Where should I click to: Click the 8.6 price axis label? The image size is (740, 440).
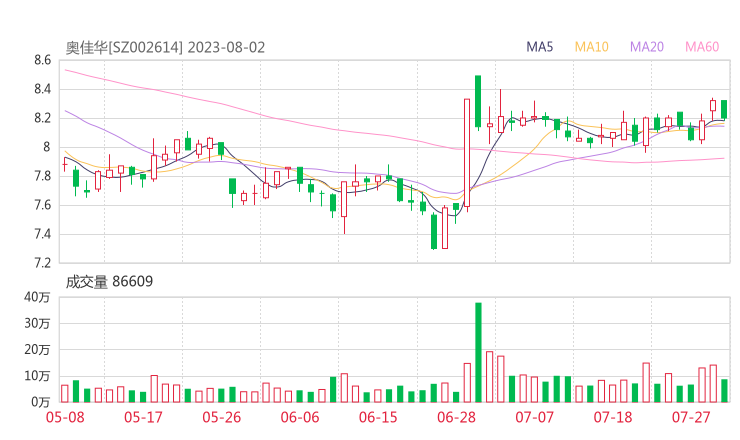[x=42, y=60]
